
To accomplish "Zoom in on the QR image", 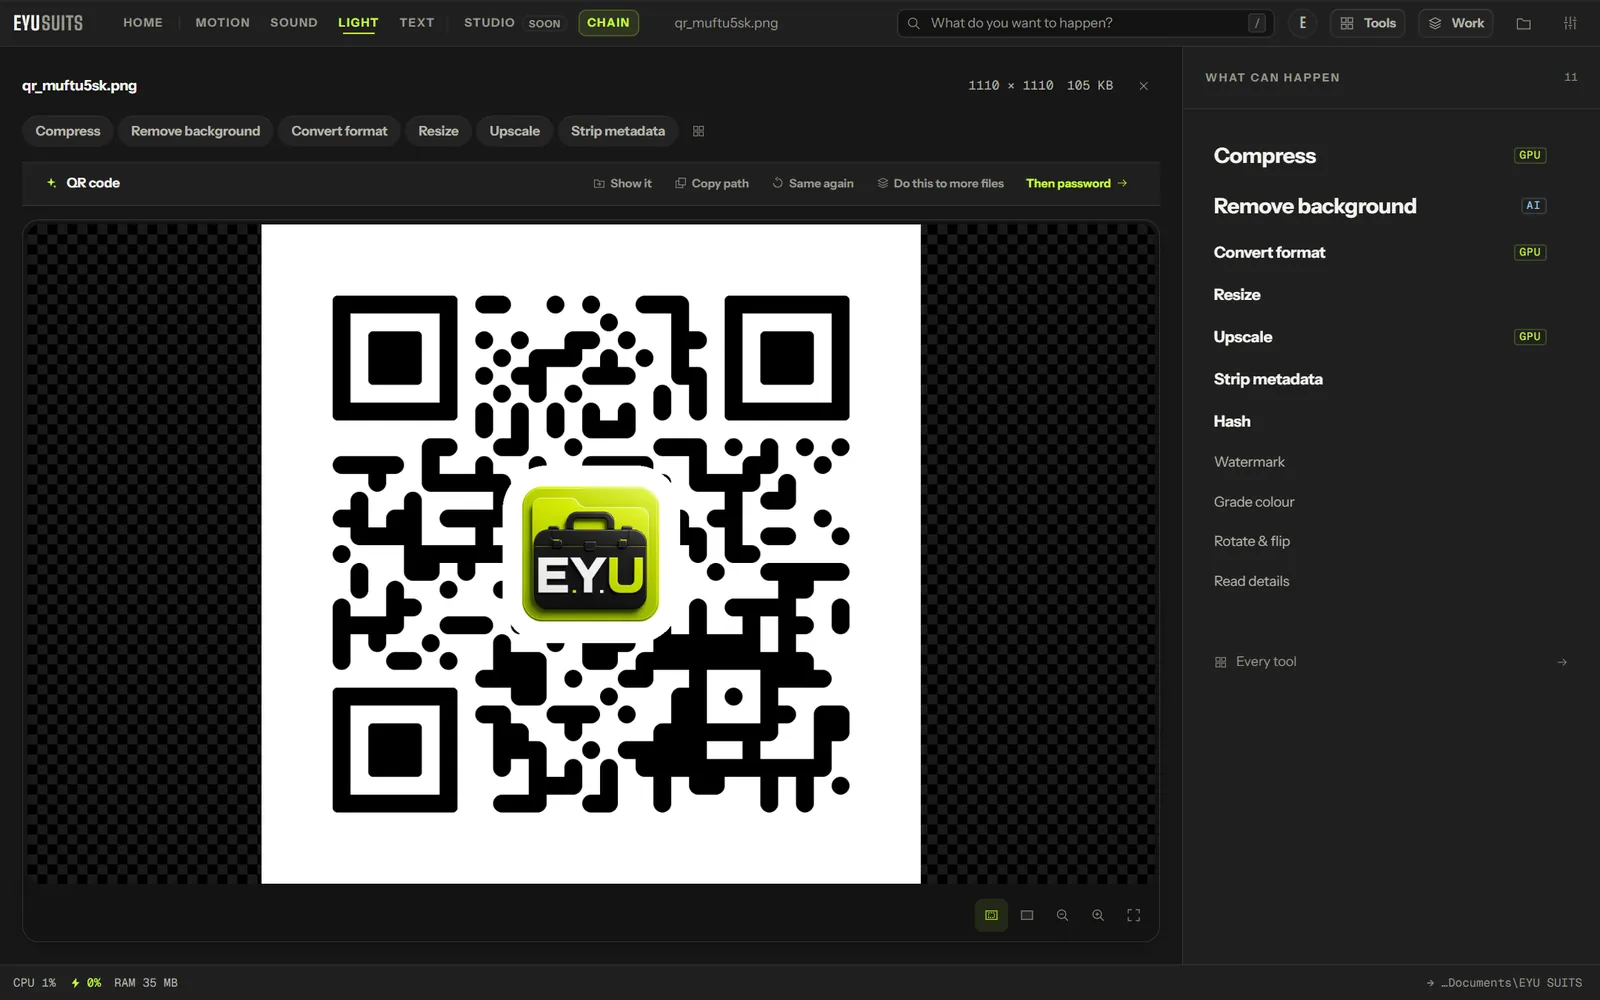I will click(x=1098, y=915).
